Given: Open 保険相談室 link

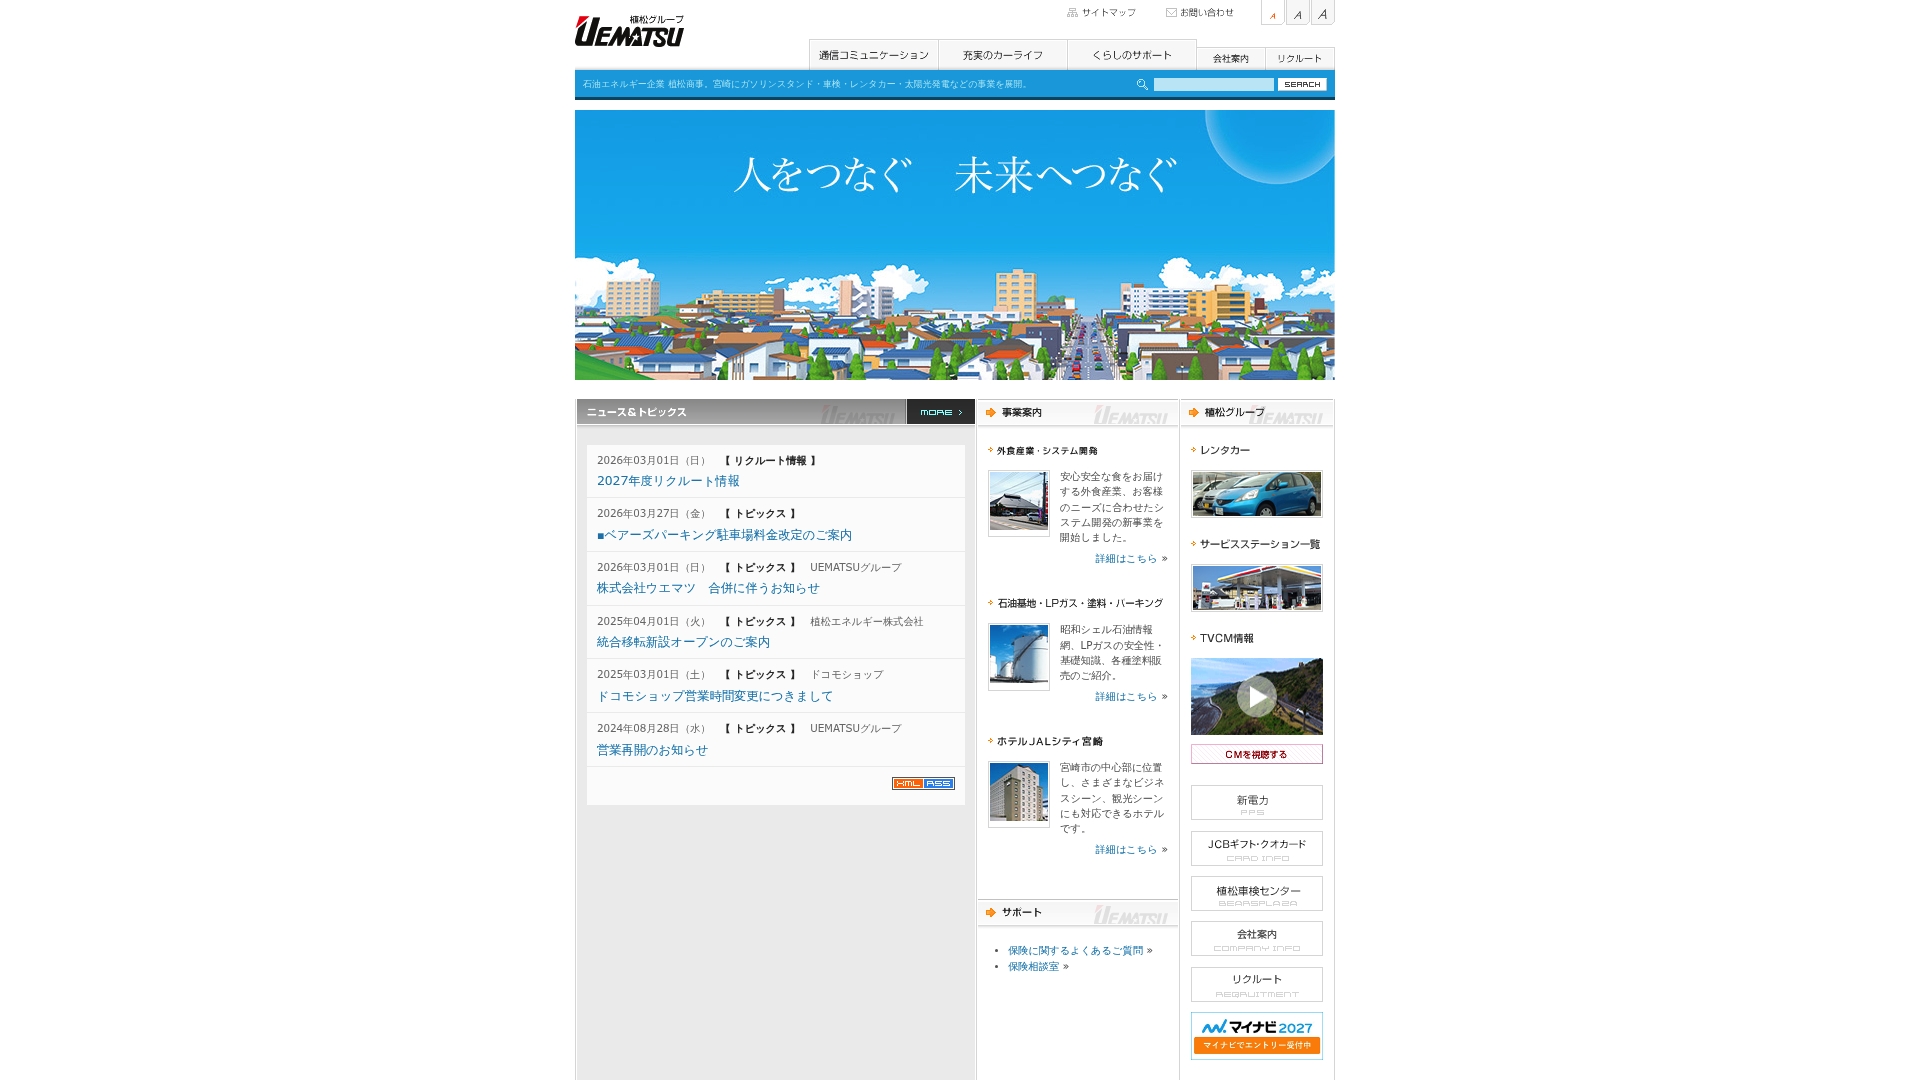Looking at the screenshot, I should (x=1034, y=967).
